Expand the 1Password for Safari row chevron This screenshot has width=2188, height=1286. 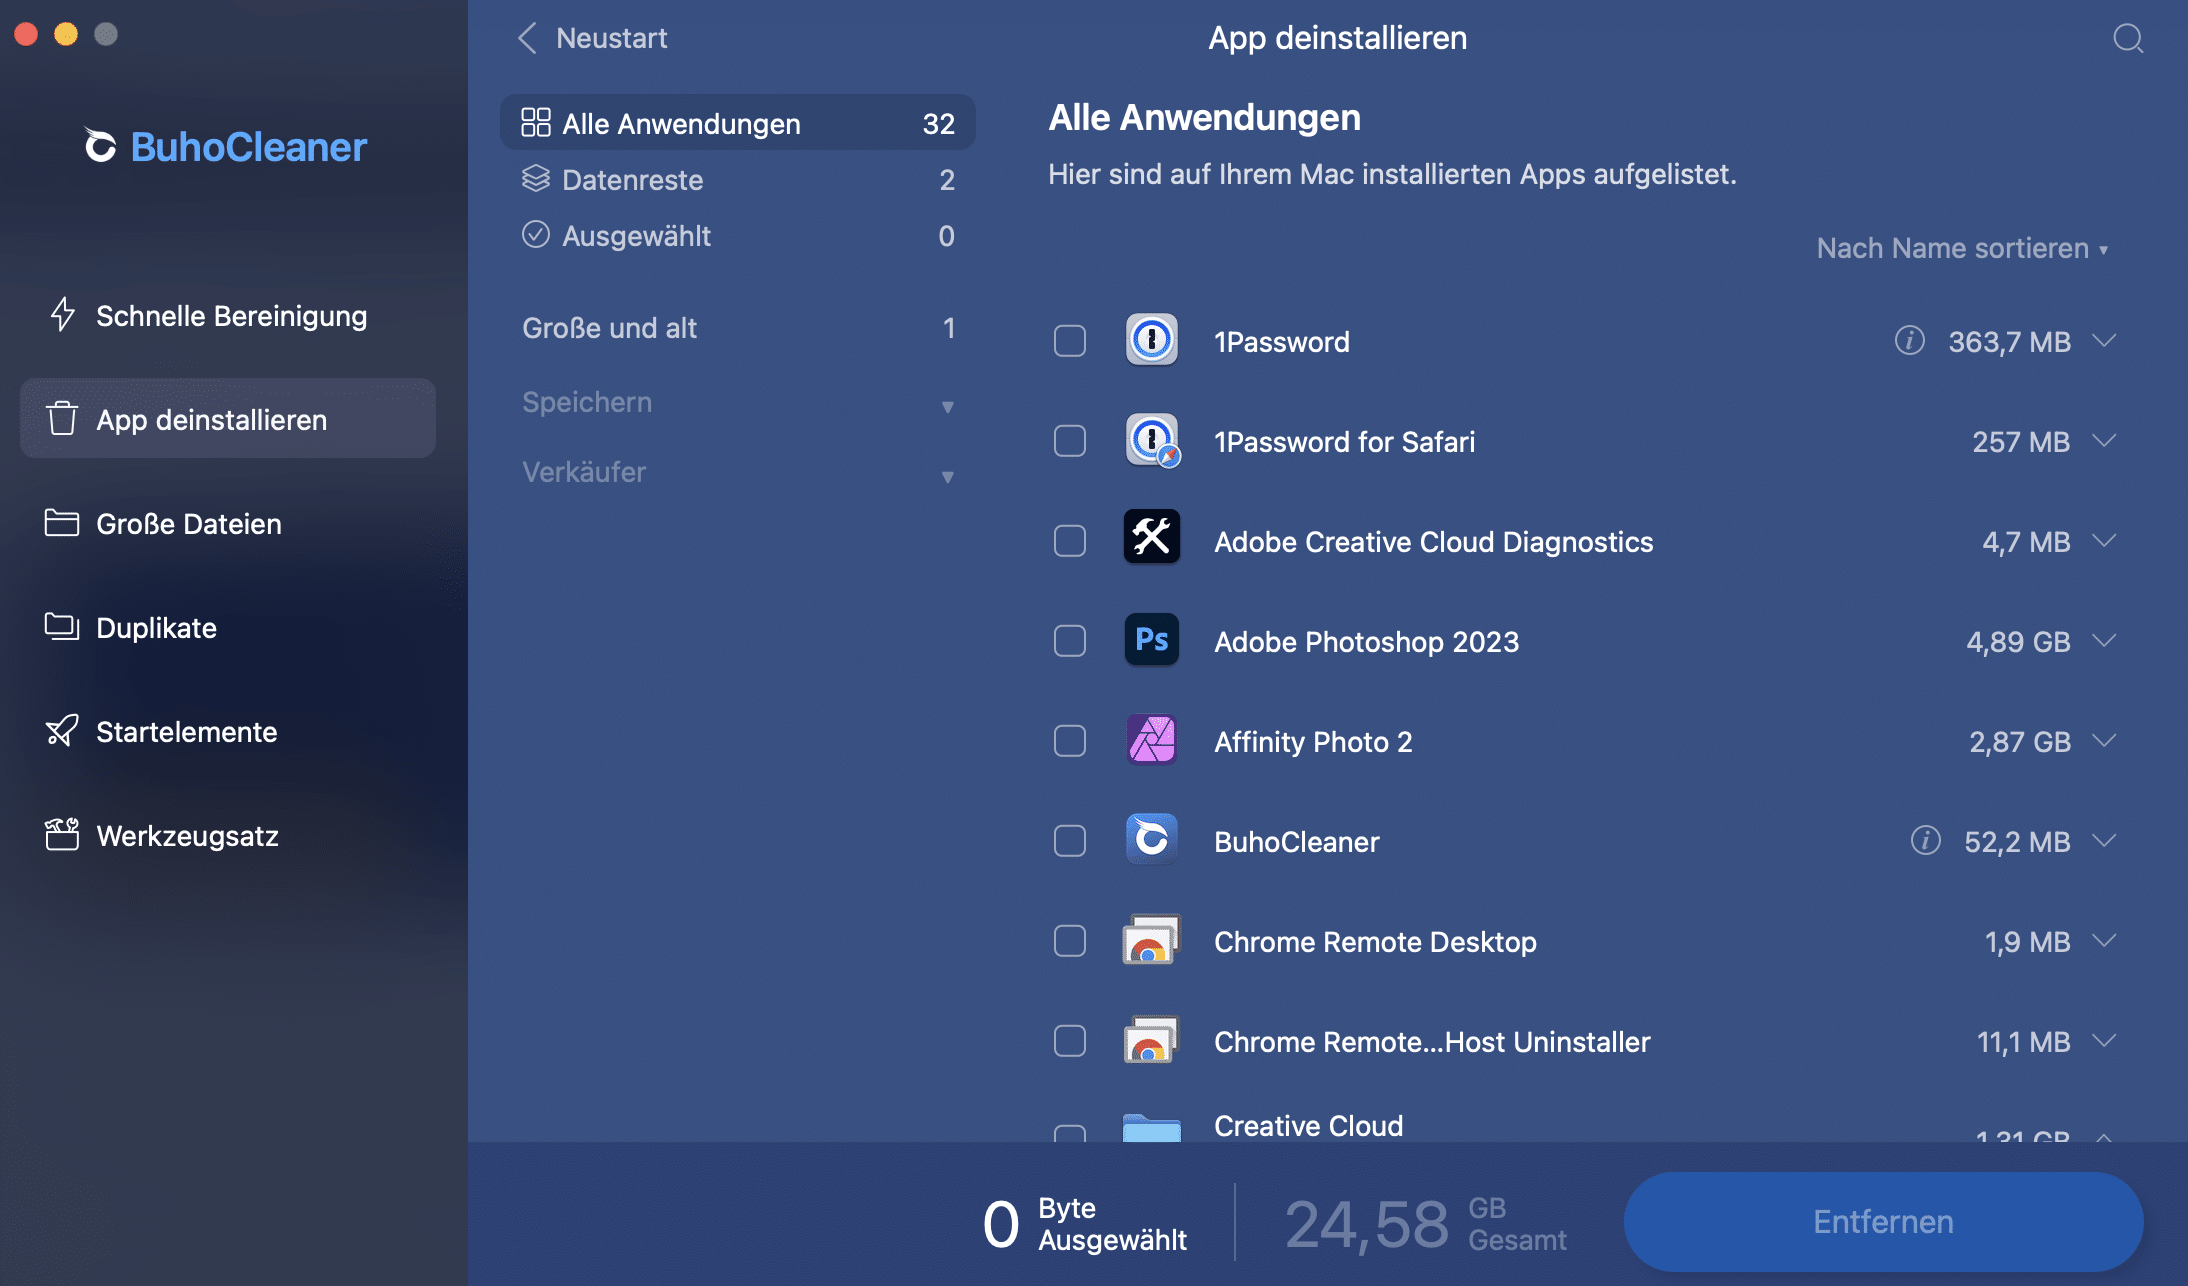(2104, 441)
